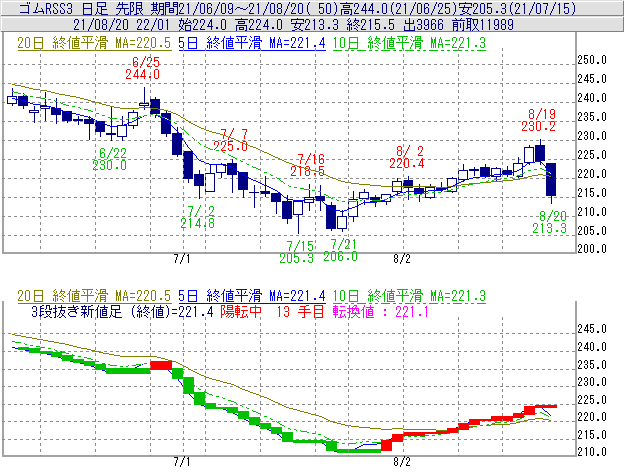
Task: Click the 3段抜き新値足 (終値)=221.4 label
Action: click(122, 311)
